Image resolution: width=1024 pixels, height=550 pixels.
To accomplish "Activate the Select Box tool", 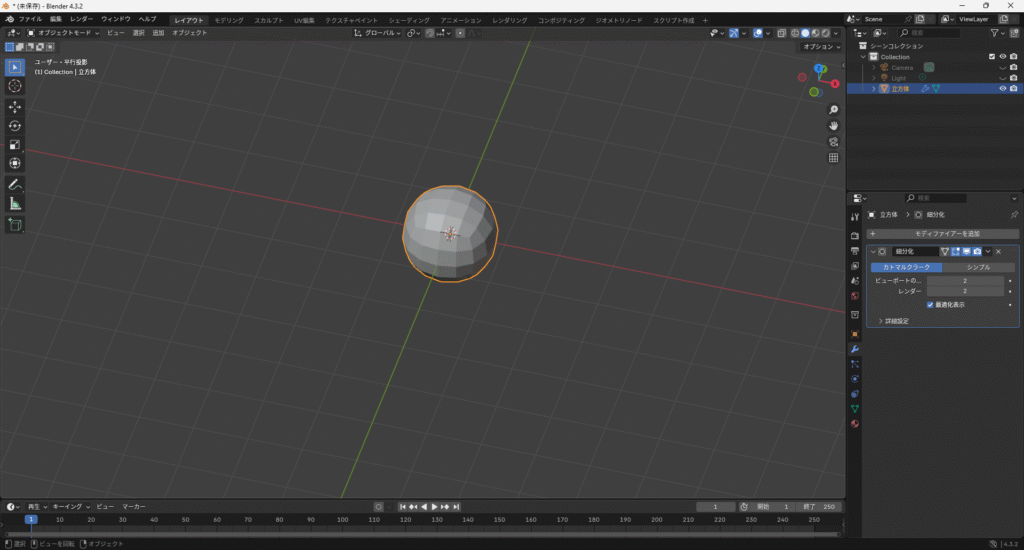I will [x=14, y=67].
